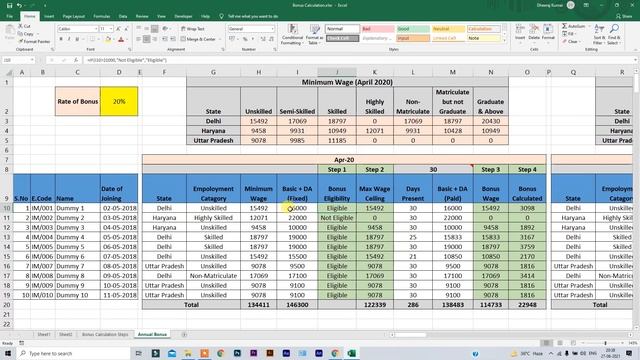Viewport: 640px width, 360px height.
Task: Open Conditional Formatting menu
Action: point(292,34)
